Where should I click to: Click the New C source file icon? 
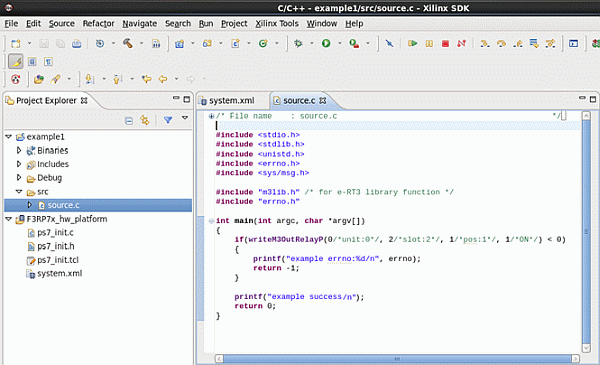pyautogui.click(x=235, y=44)
